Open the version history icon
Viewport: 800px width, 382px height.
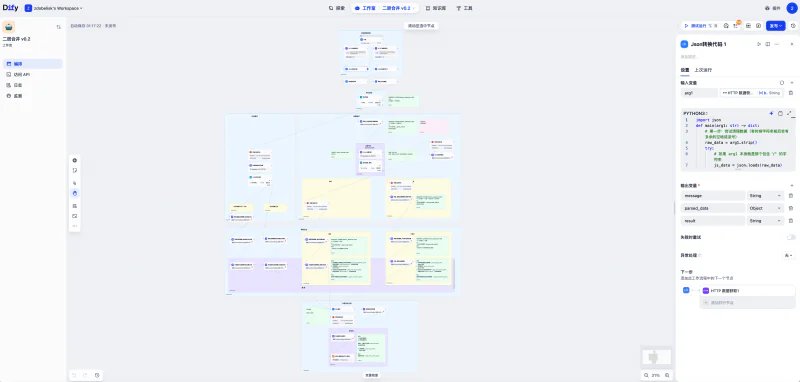793,26
